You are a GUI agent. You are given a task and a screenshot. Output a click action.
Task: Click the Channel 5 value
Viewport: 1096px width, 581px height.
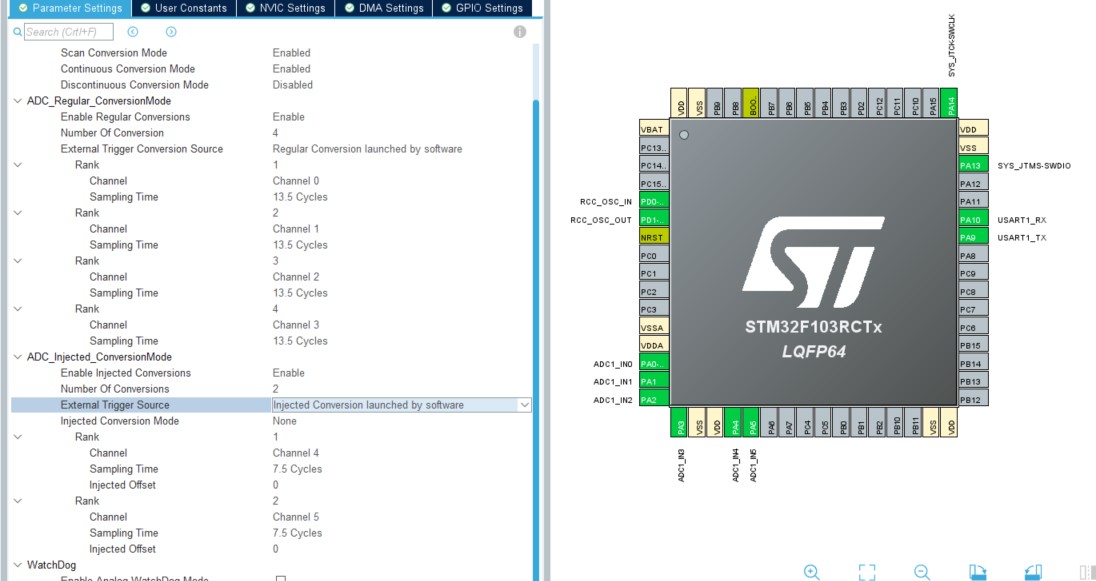[296, 517]
